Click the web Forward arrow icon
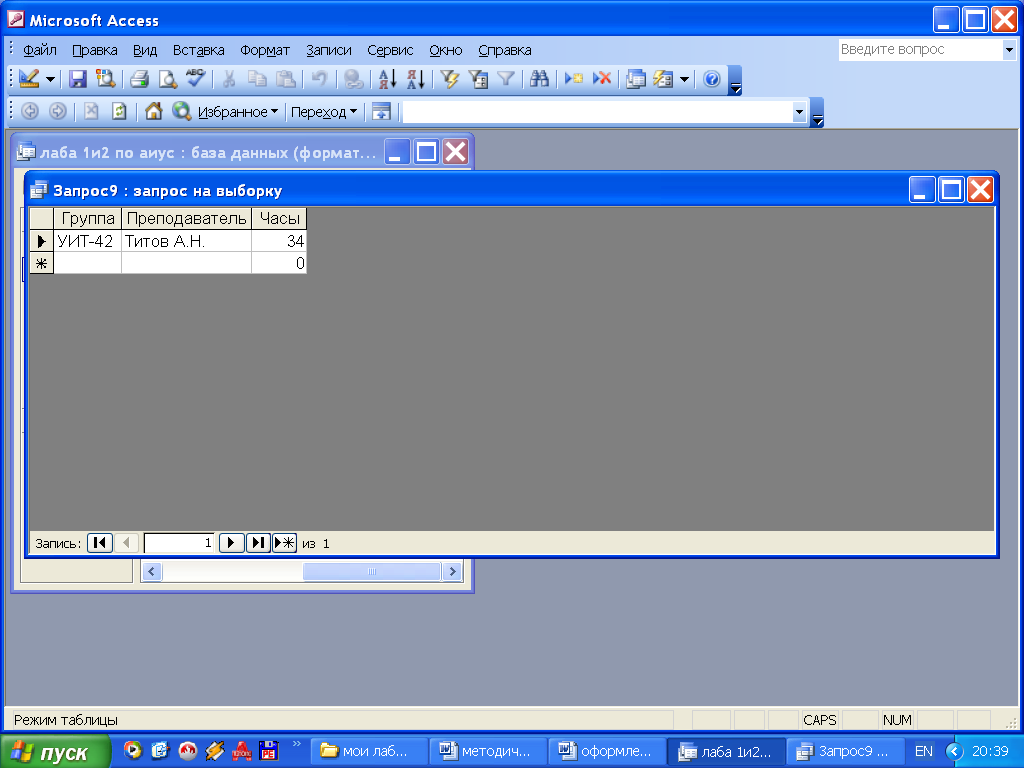1024x768 pixels. point(58,112)
